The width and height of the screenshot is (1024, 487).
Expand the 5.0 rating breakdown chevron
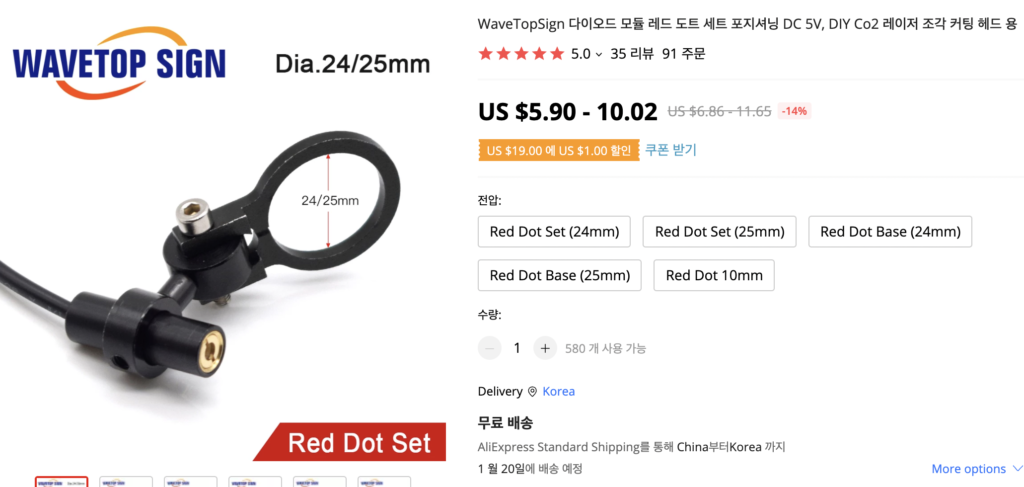599,55
